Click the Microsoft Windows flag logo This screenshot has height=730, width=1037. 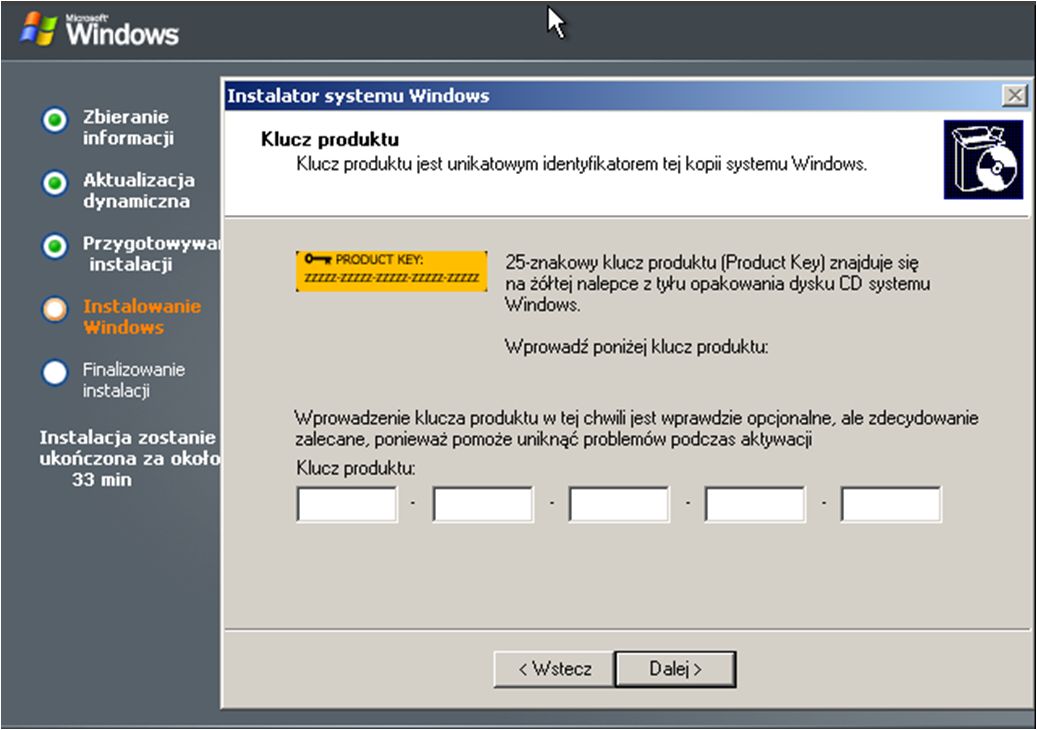39,28
